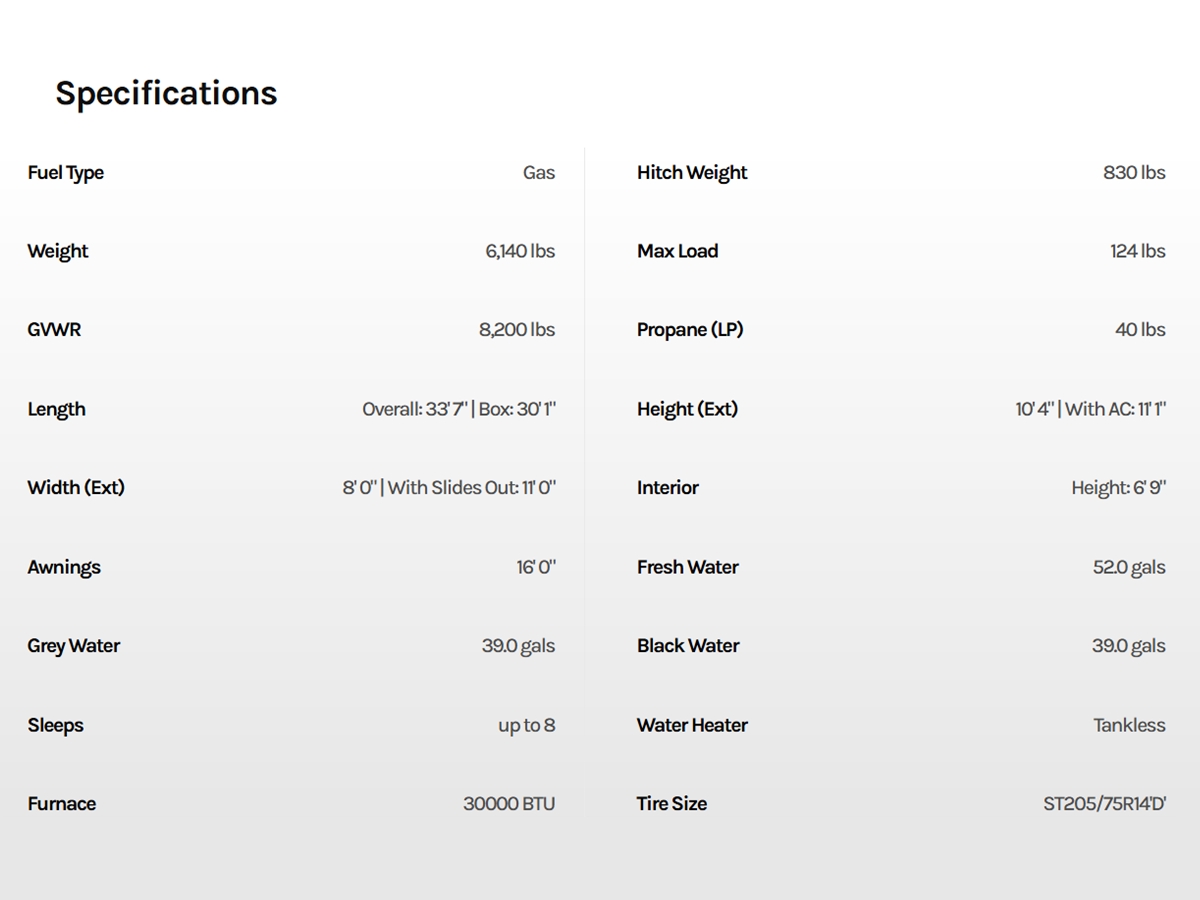Click the Interior height 6' 9" value

coord(1118,488)
